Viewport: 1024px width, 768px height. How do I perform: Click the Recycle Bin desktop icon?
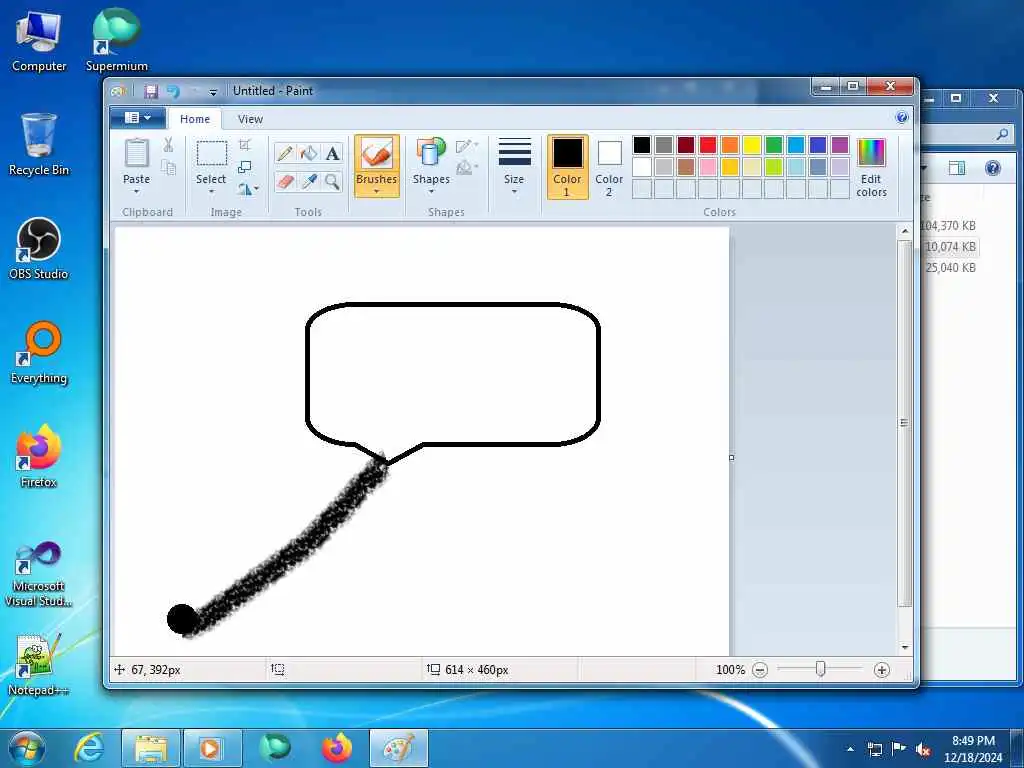coord(39,145)
